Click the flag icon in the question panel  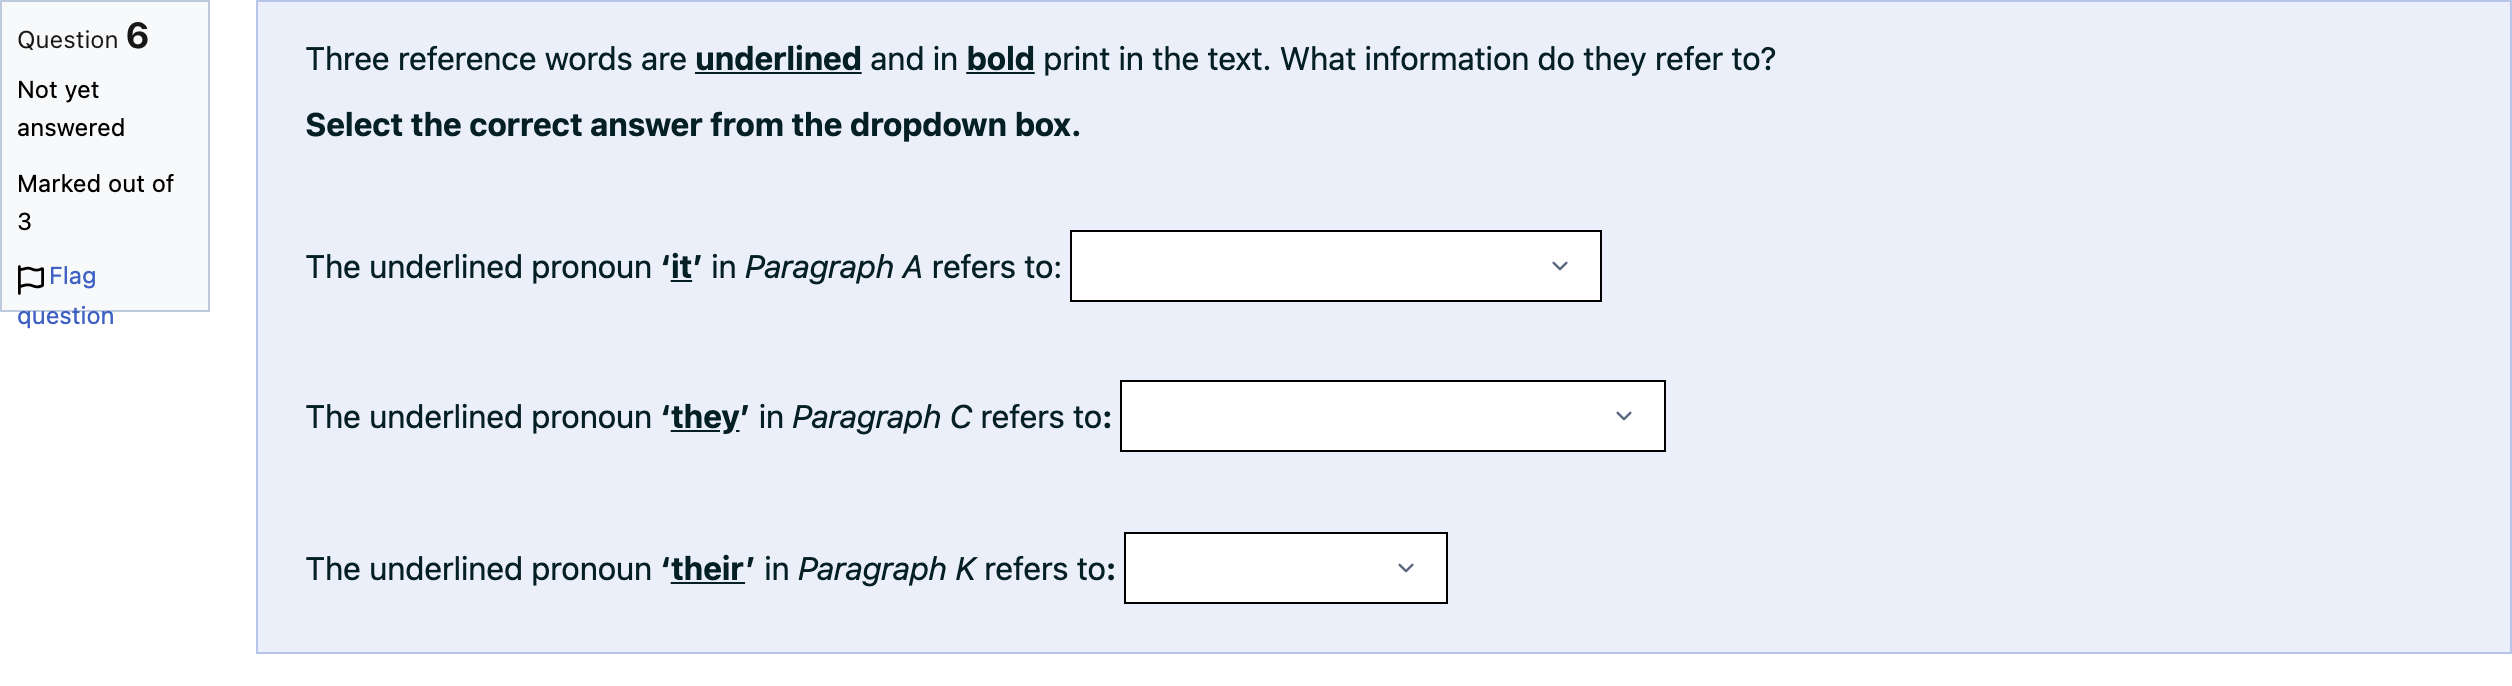(31, 279)
